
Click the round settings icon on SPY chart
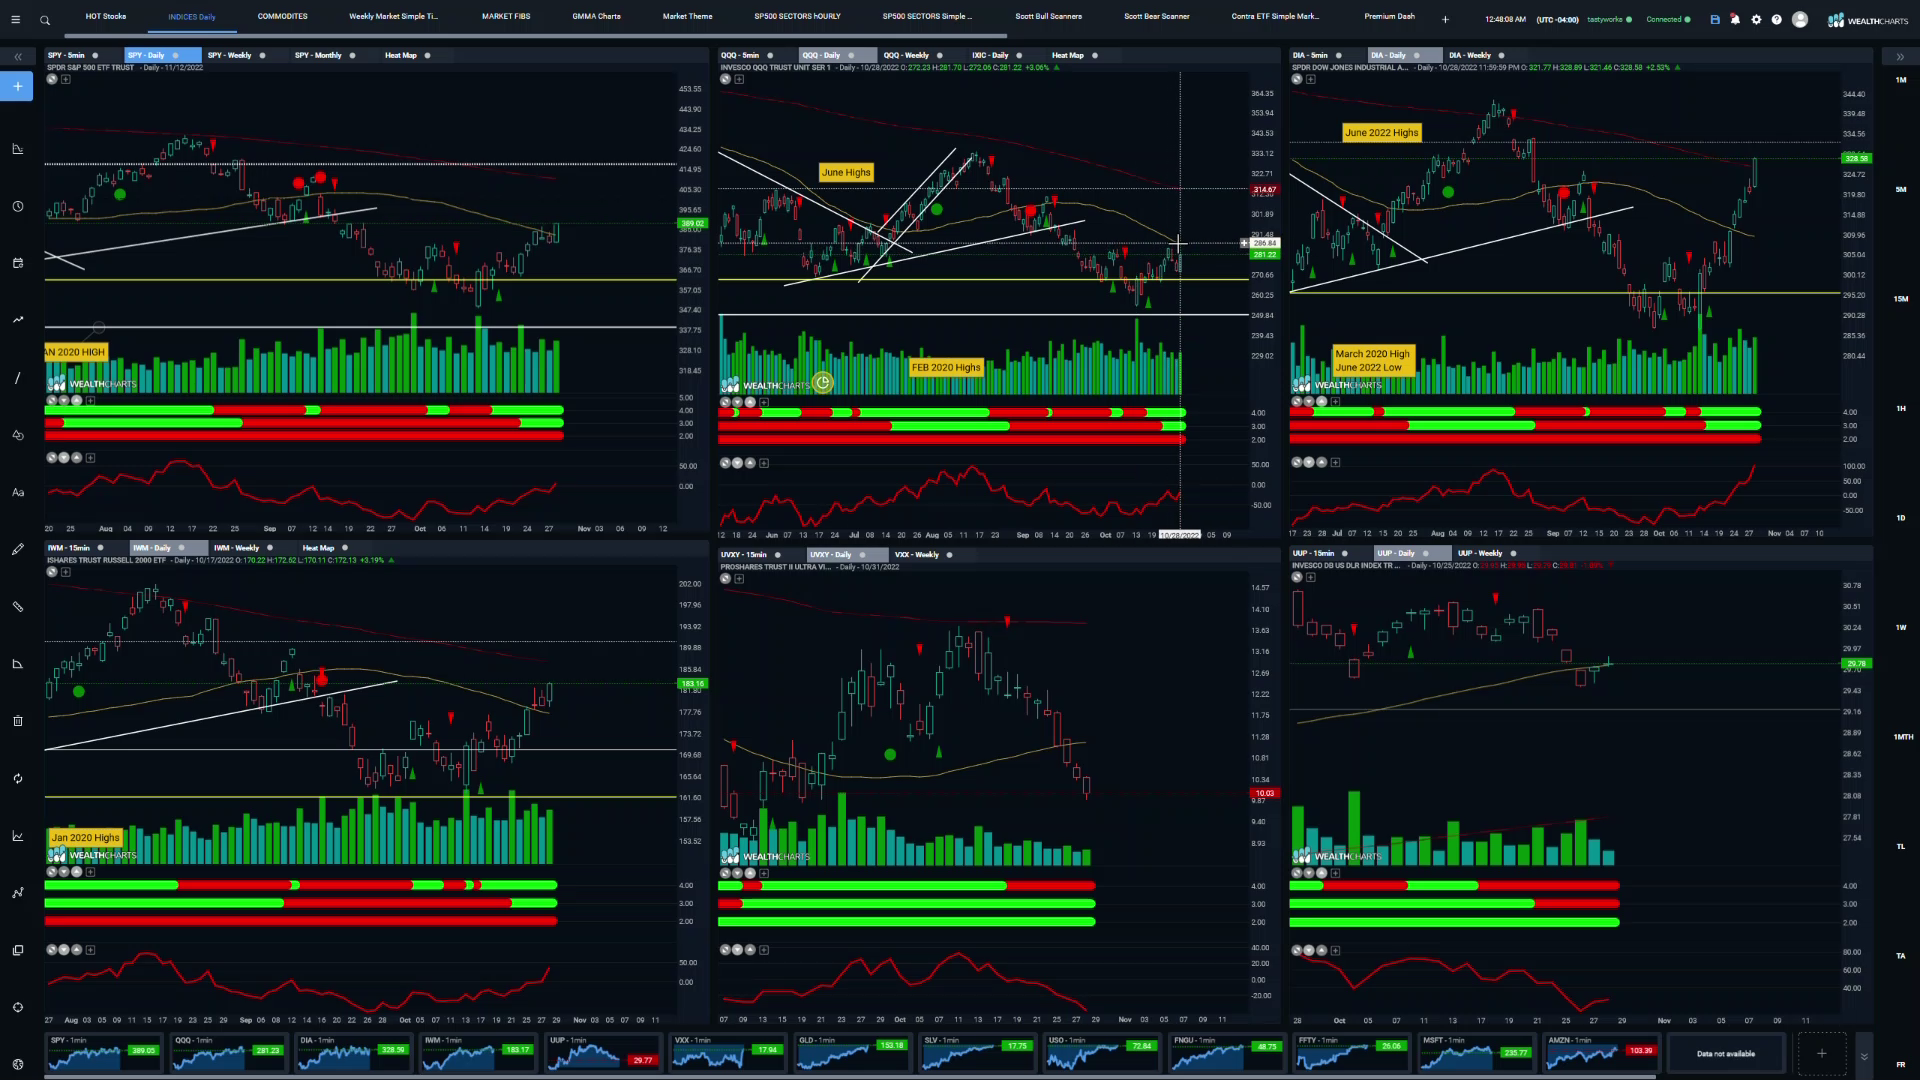coord(52,79)
